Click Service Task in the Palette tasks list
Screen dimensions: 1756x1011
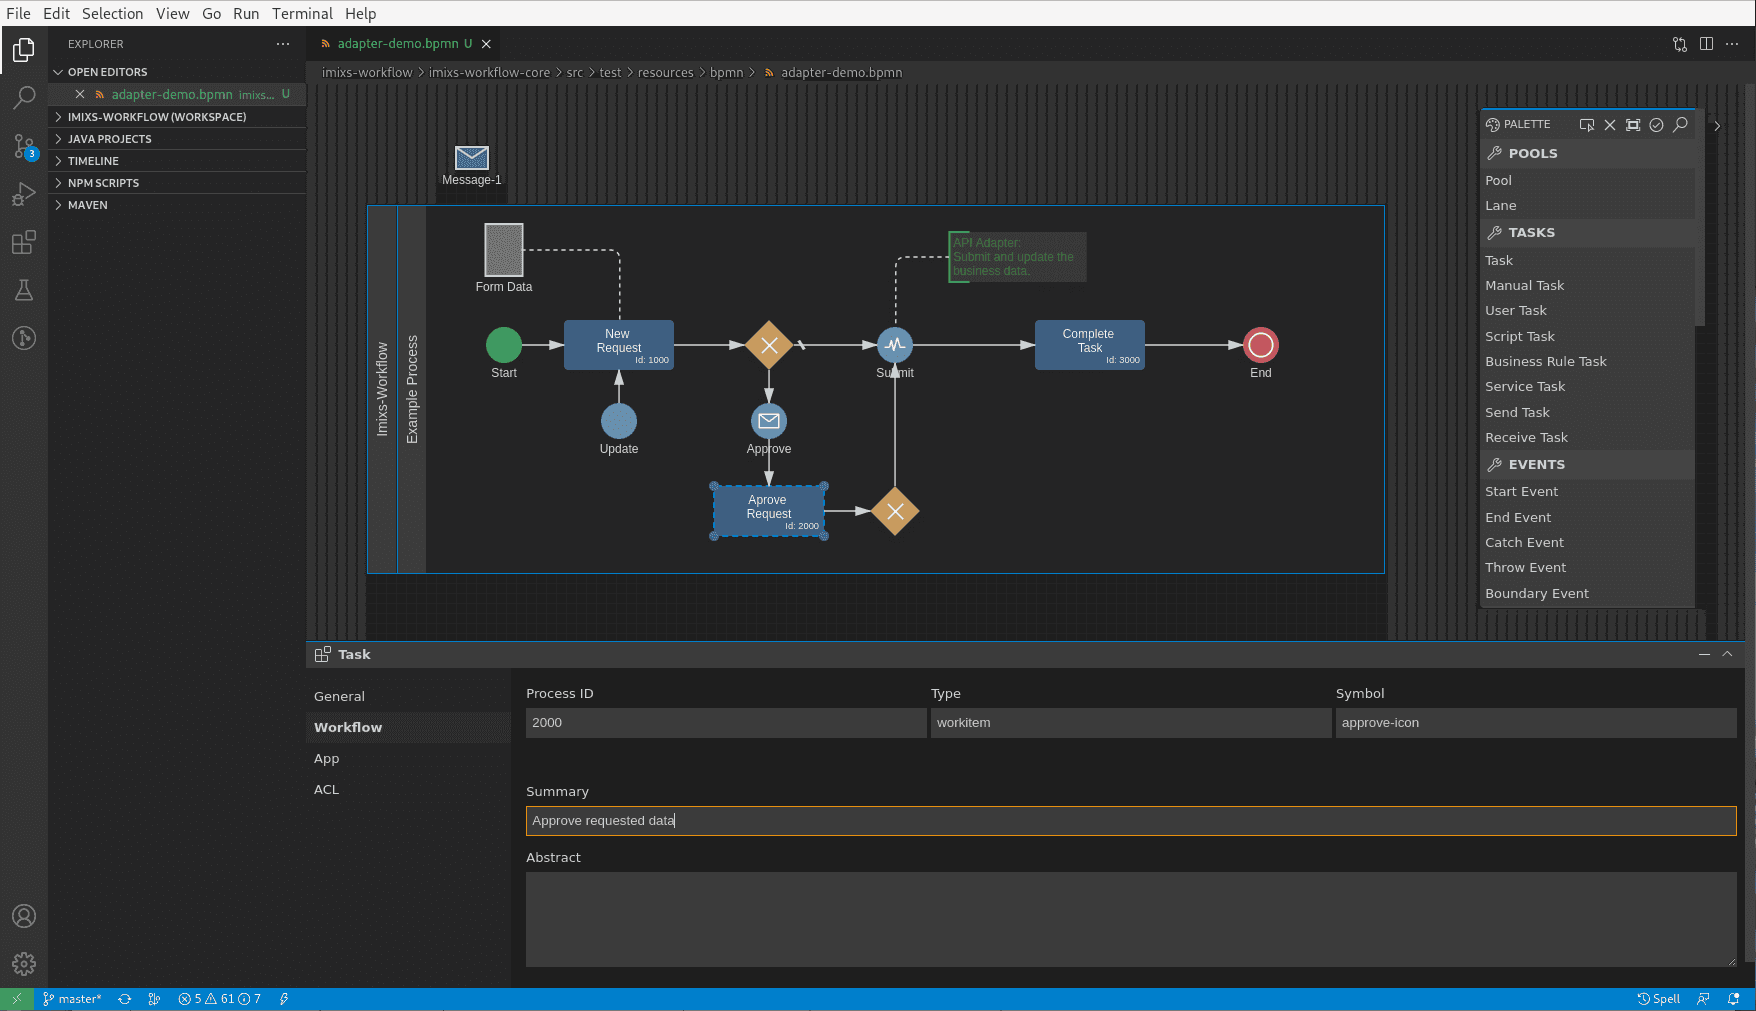1524,386
